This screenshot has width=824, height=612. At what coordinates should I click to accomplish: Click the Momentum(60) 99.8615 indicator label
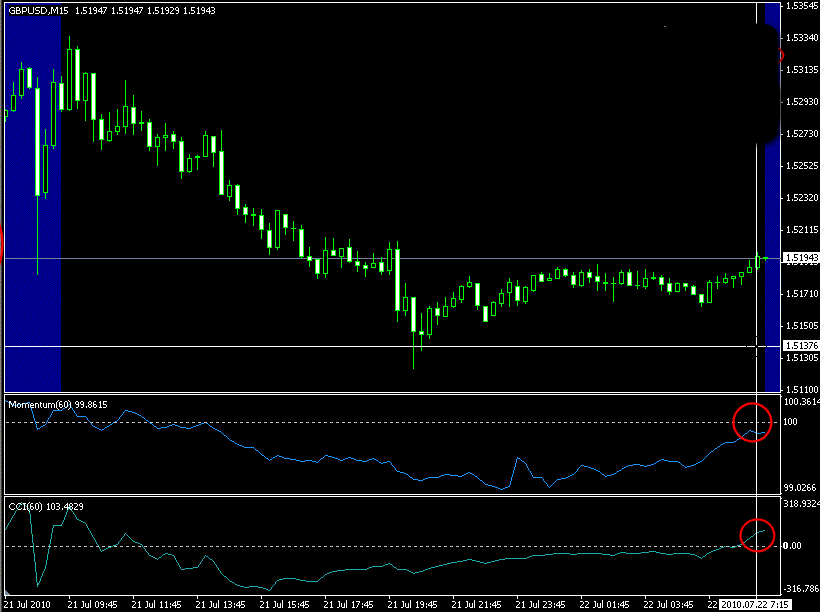(58, 404)
